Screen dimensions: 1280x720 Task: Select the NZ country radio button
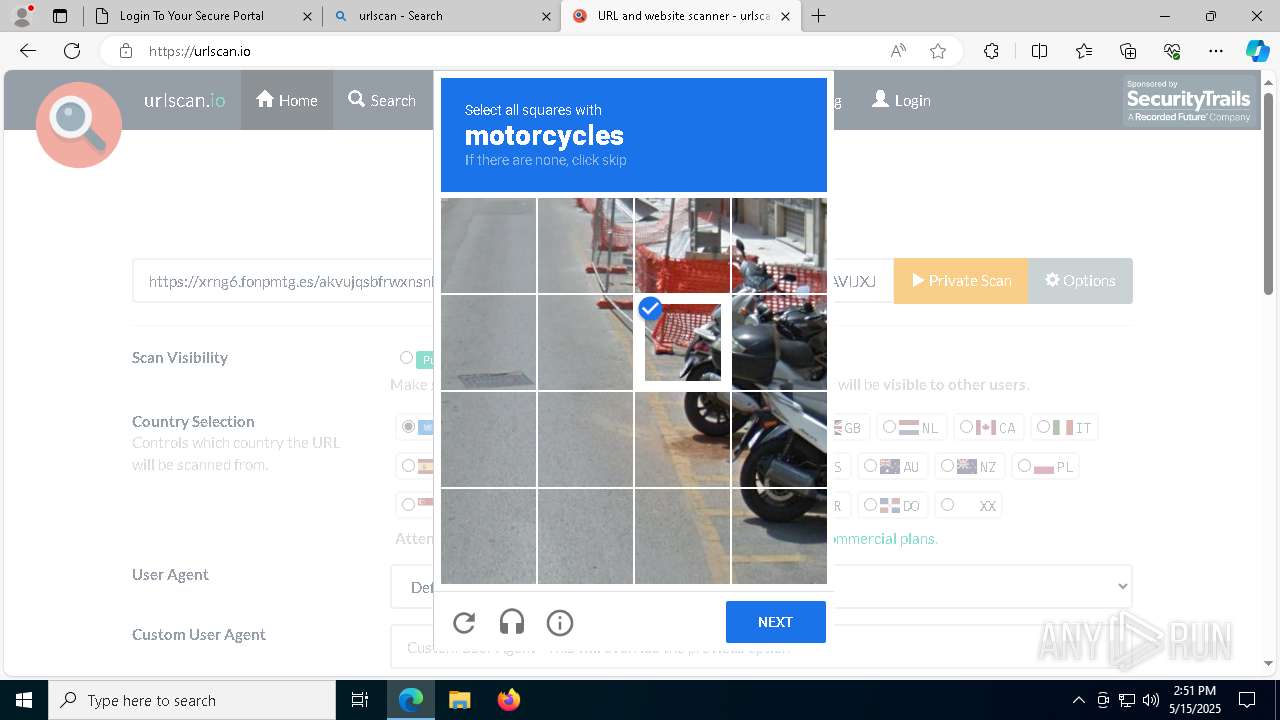pos(947,466)
